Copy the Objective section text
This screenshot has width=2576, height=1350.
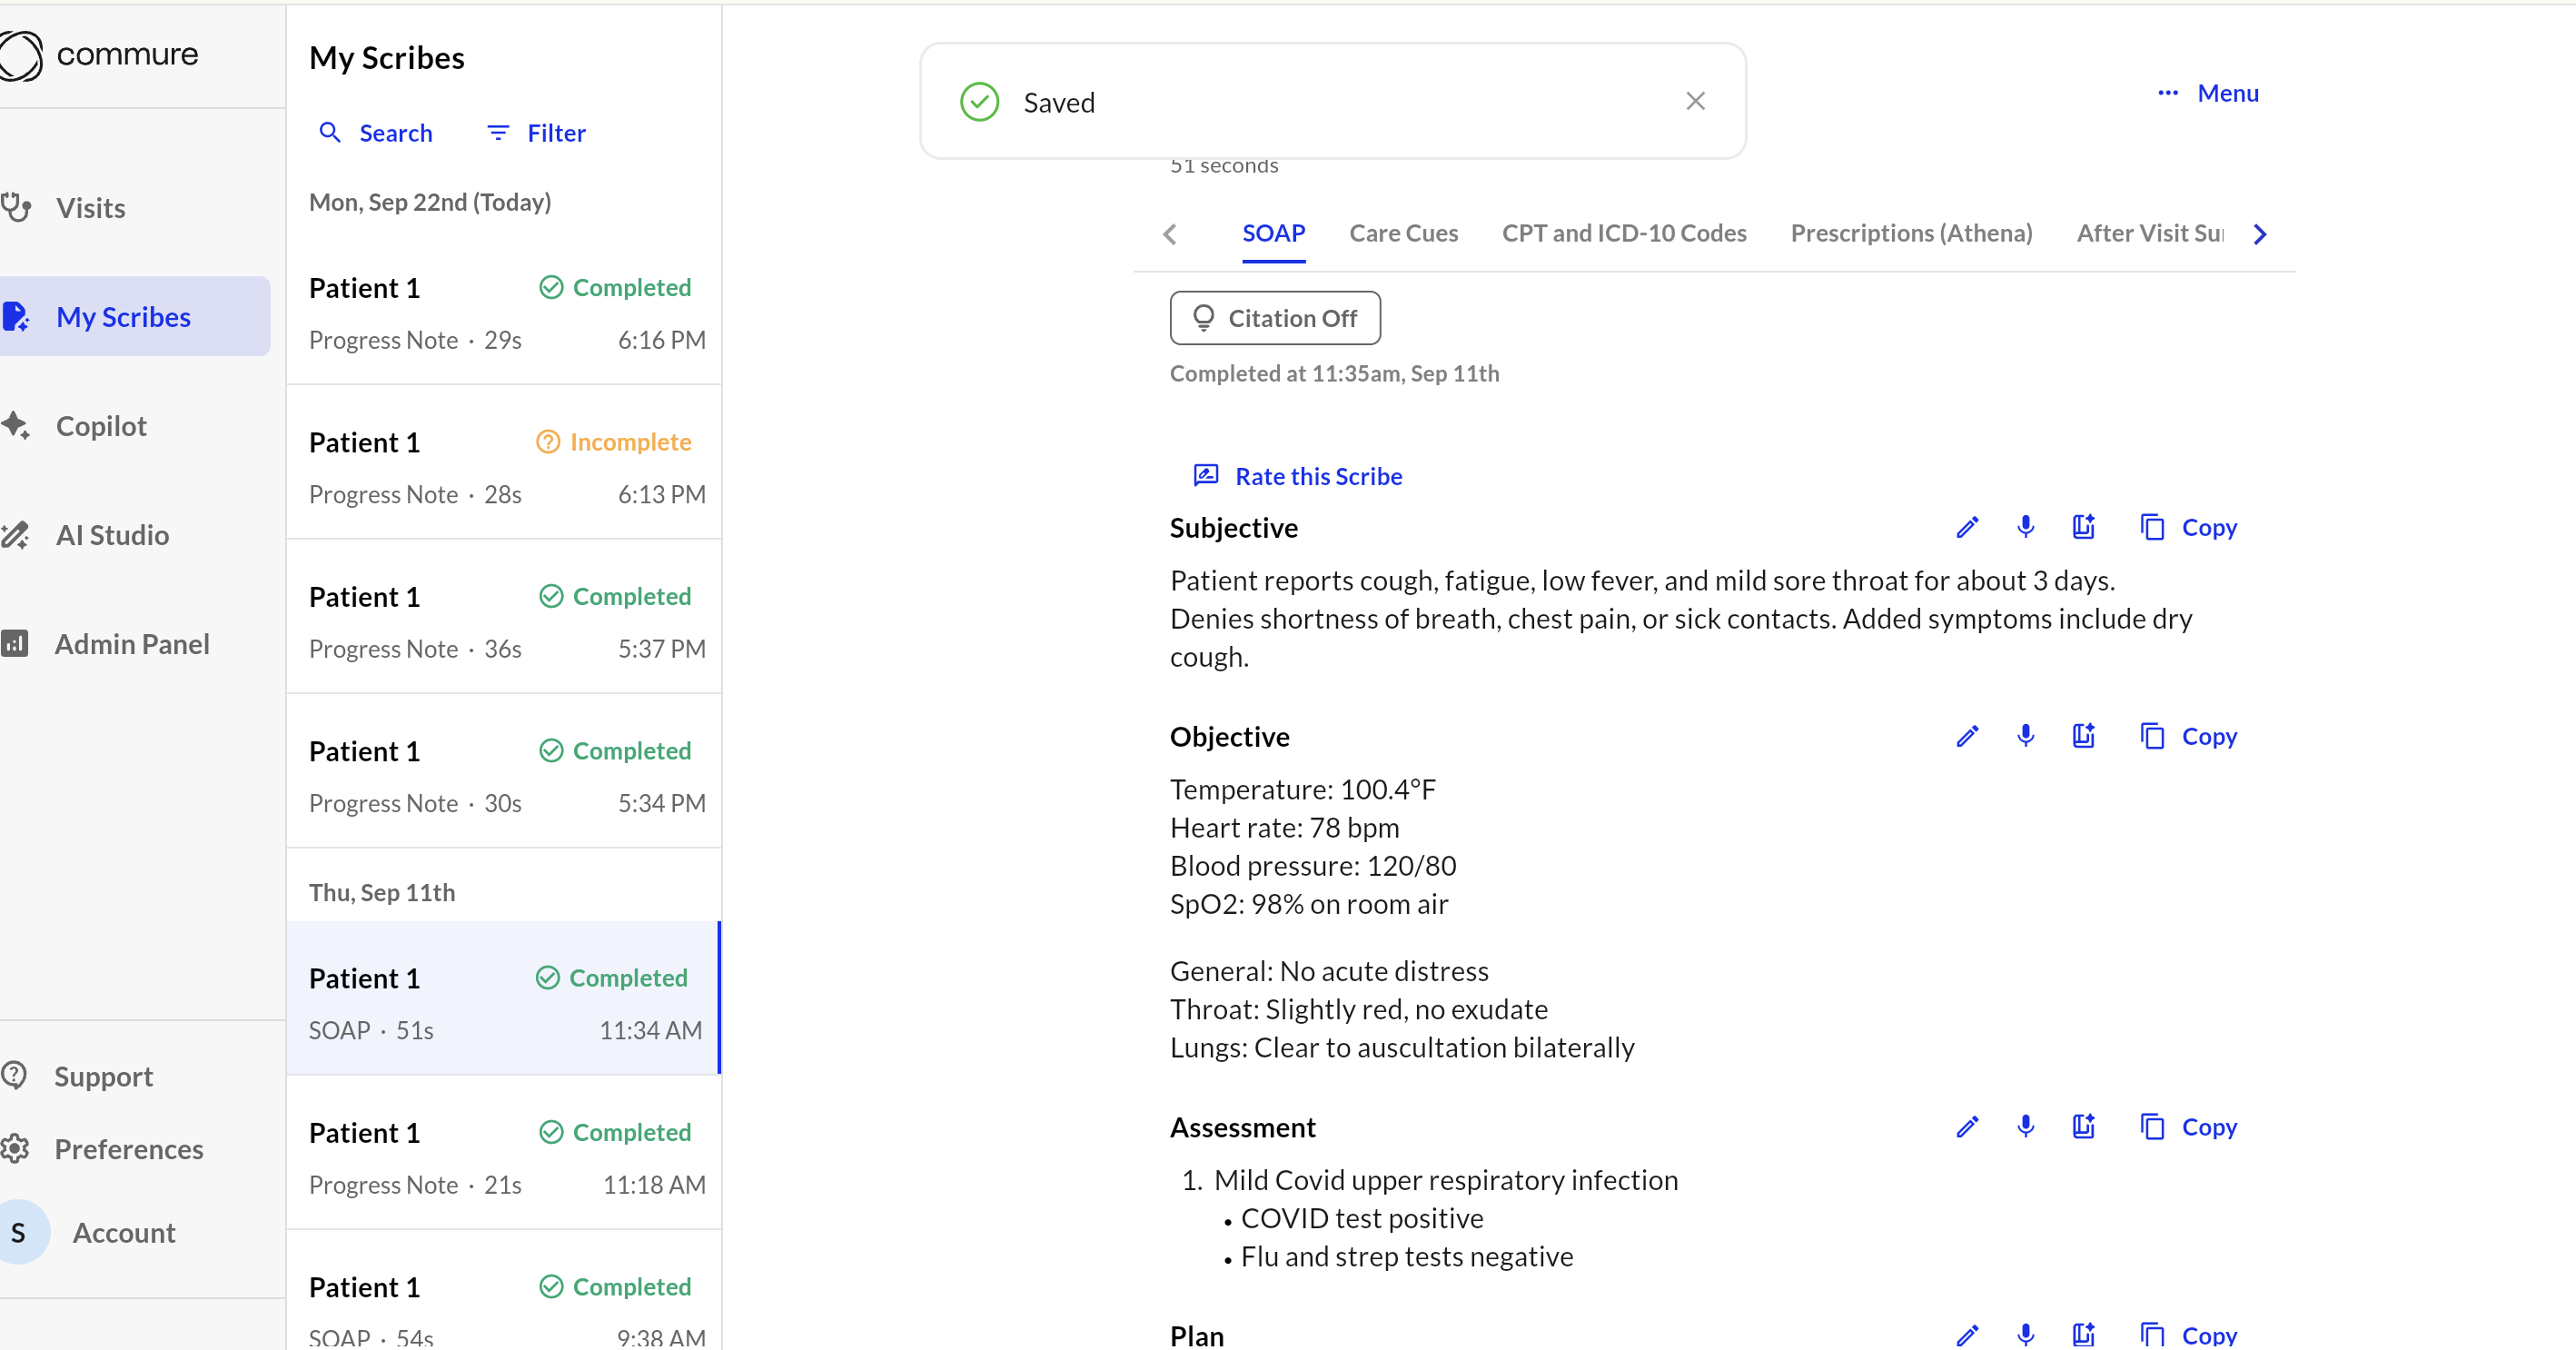pos(2188,736)
